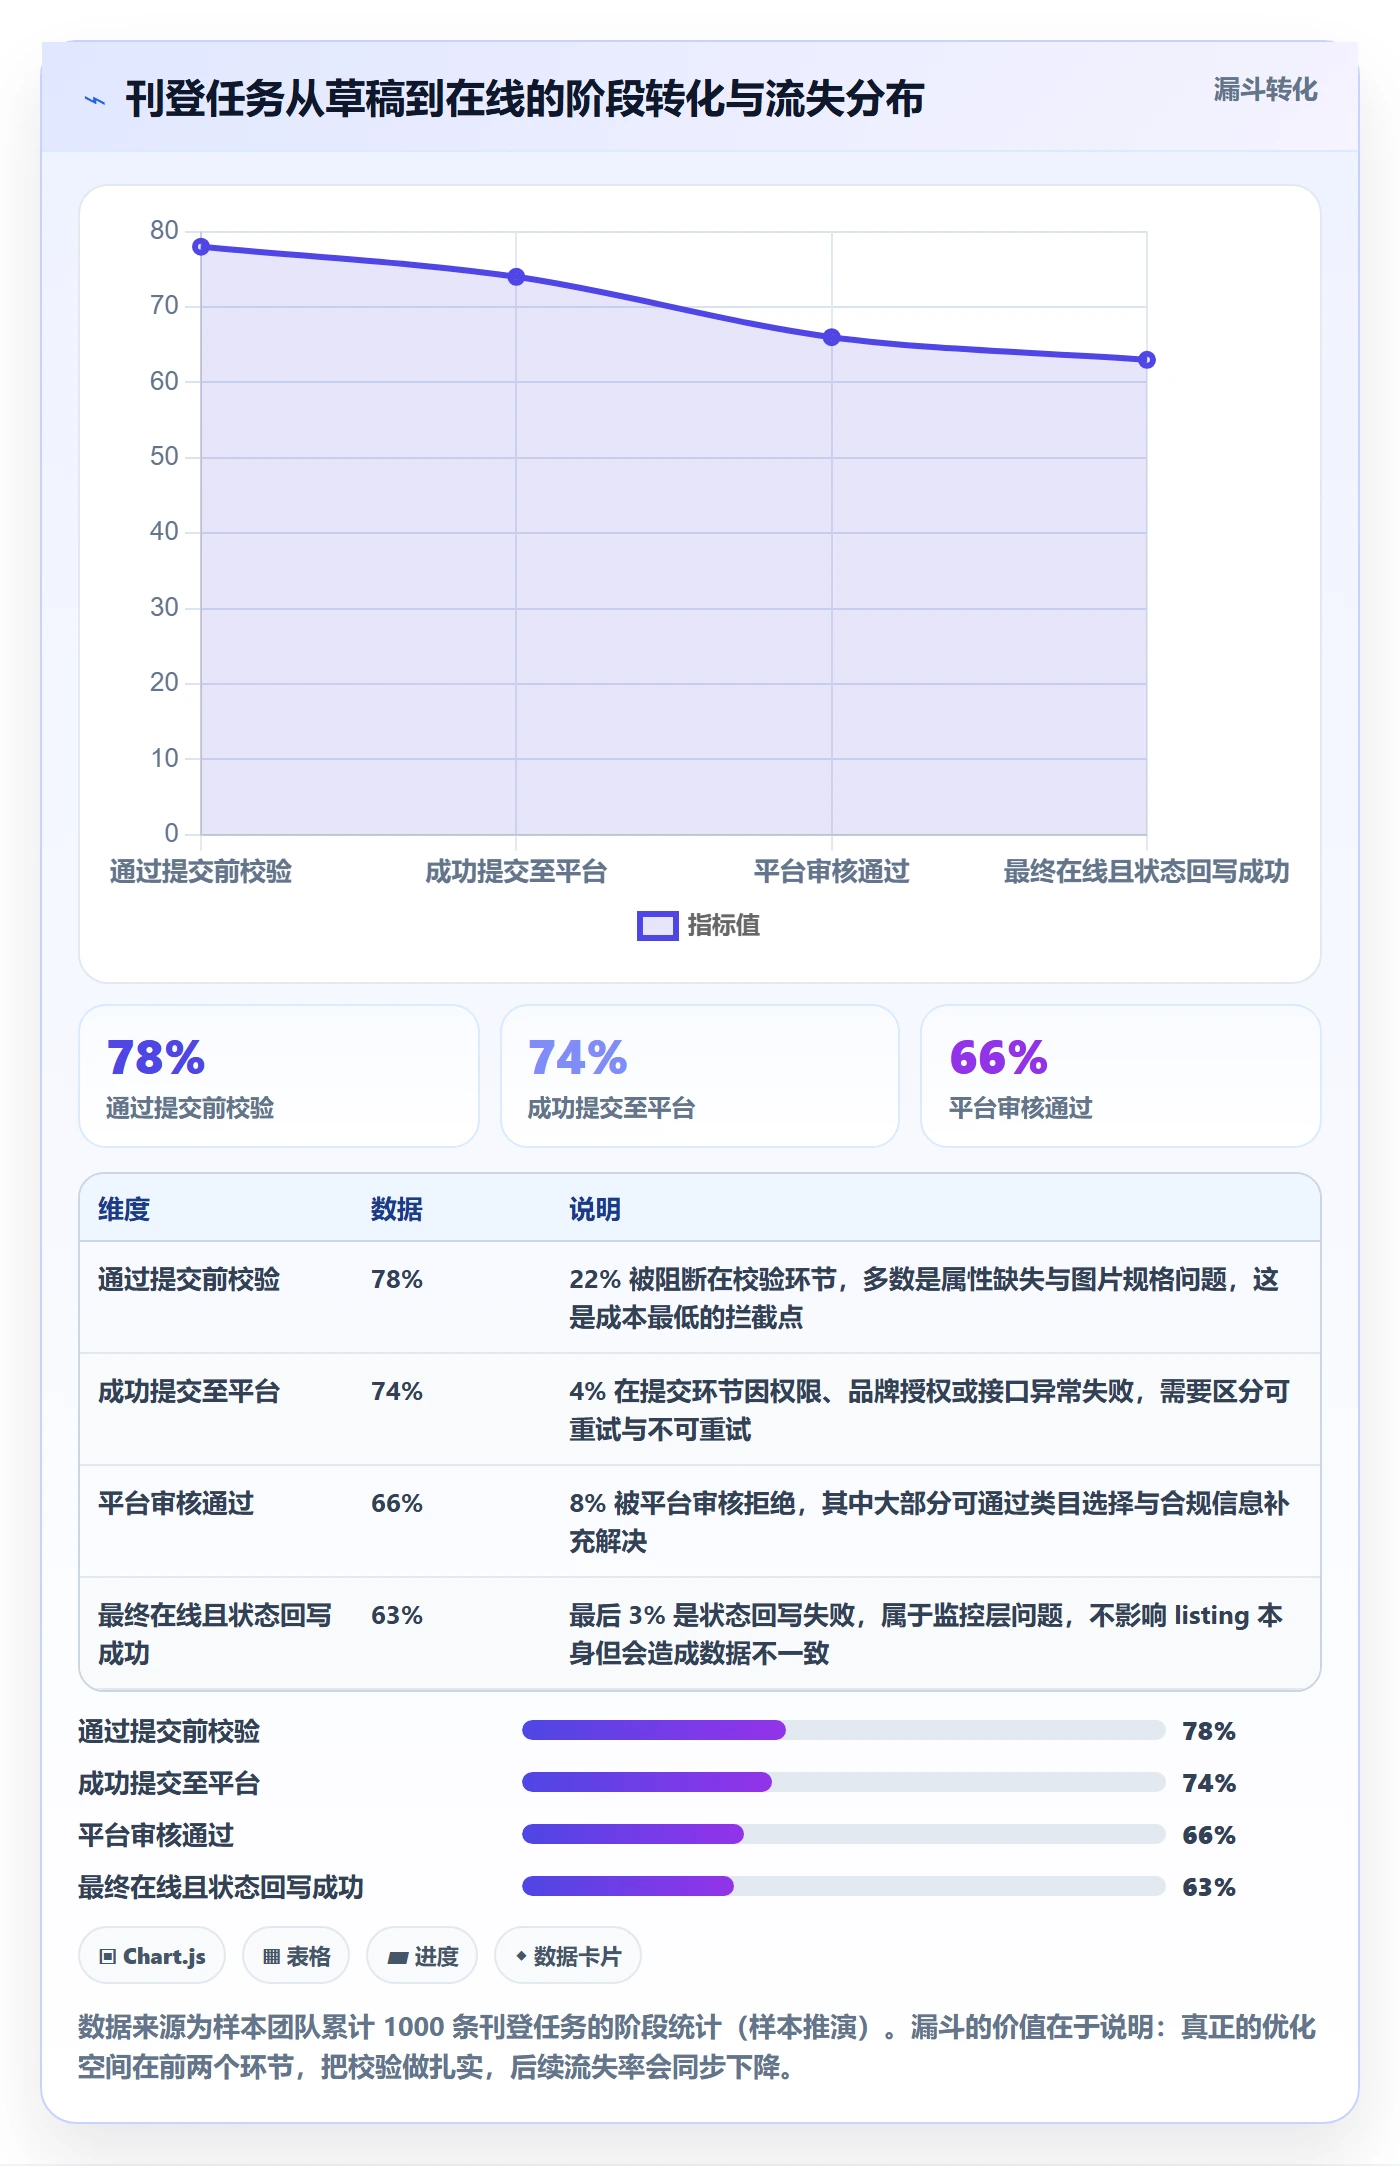Click the 漏斗转化 label in header

[1265, 90]
